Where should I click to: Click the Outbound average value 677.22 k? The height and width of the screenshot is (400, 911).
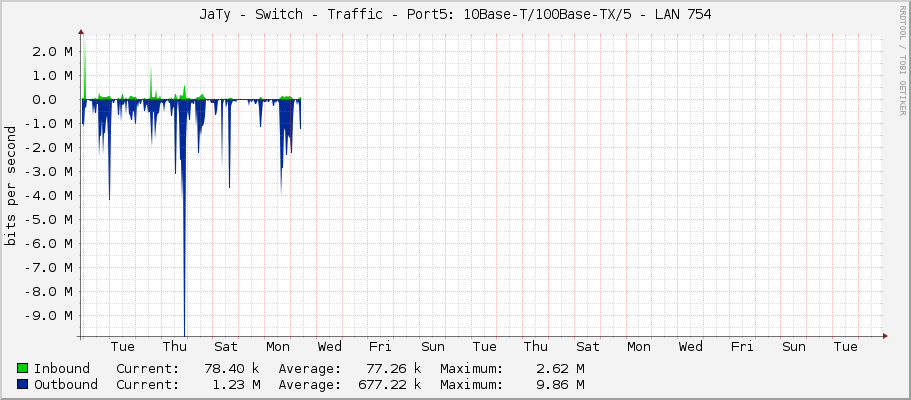pos(389,384)
